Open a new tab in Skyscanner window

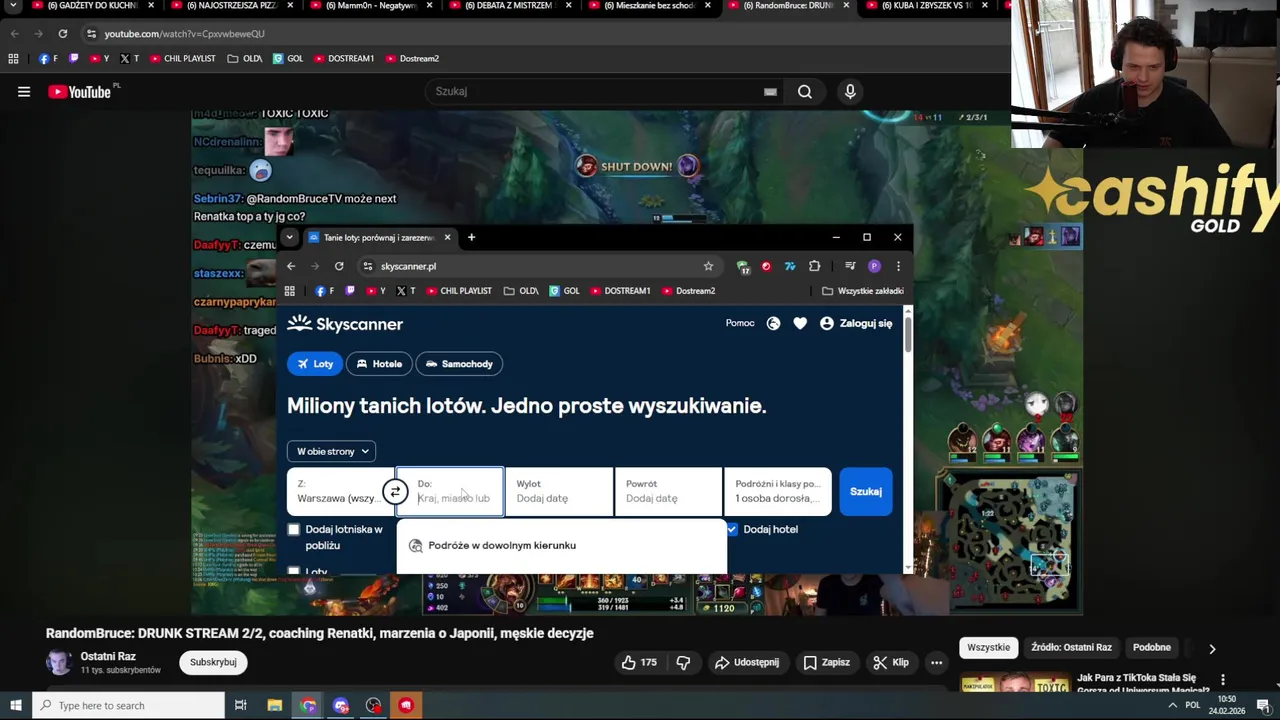coord(471,237)
